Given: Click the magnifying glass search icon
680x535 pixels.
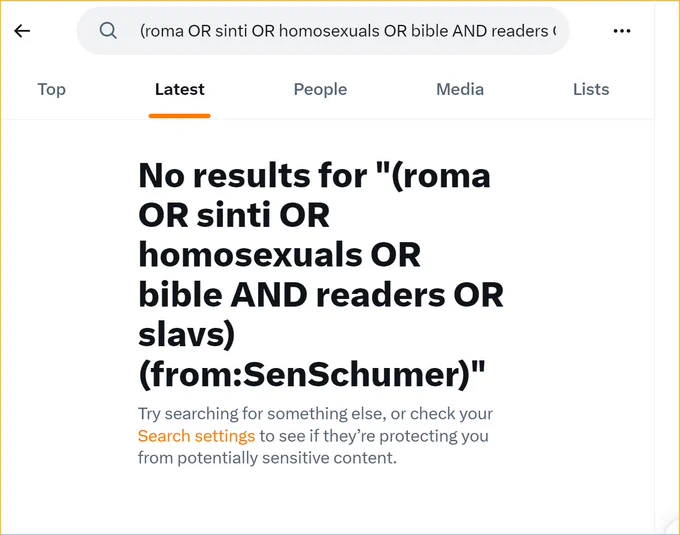Looking at the screenshot, I should pyautogui.click(x=108, y=31).
